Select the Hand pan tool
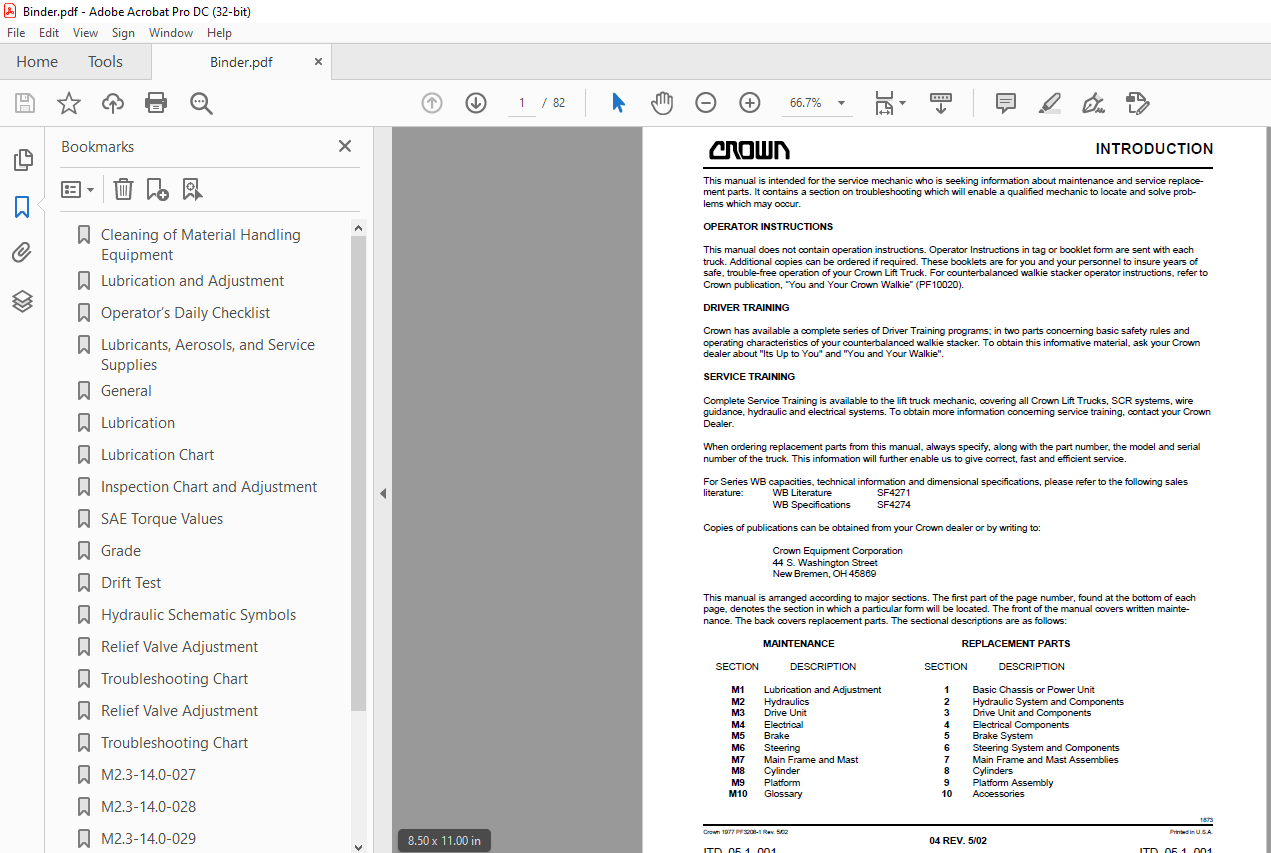This screenshot has width=1271, height=853. coord(662,103)
